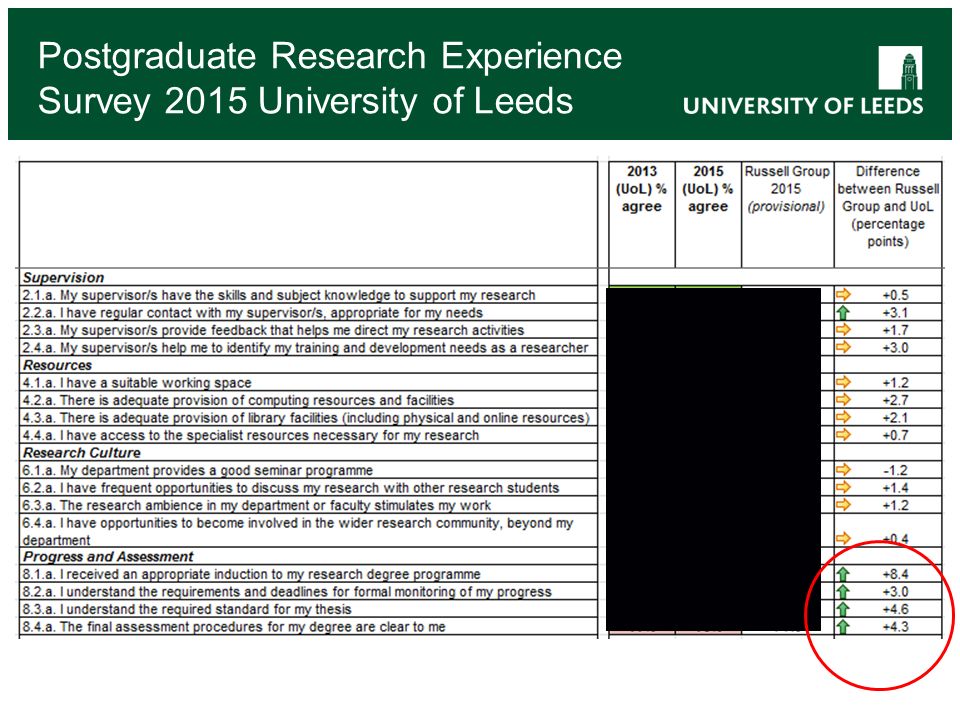Click the orange arrow icon in row 4.3.a
The height and width of the screenshot is (720, 960).
[843, 417]
